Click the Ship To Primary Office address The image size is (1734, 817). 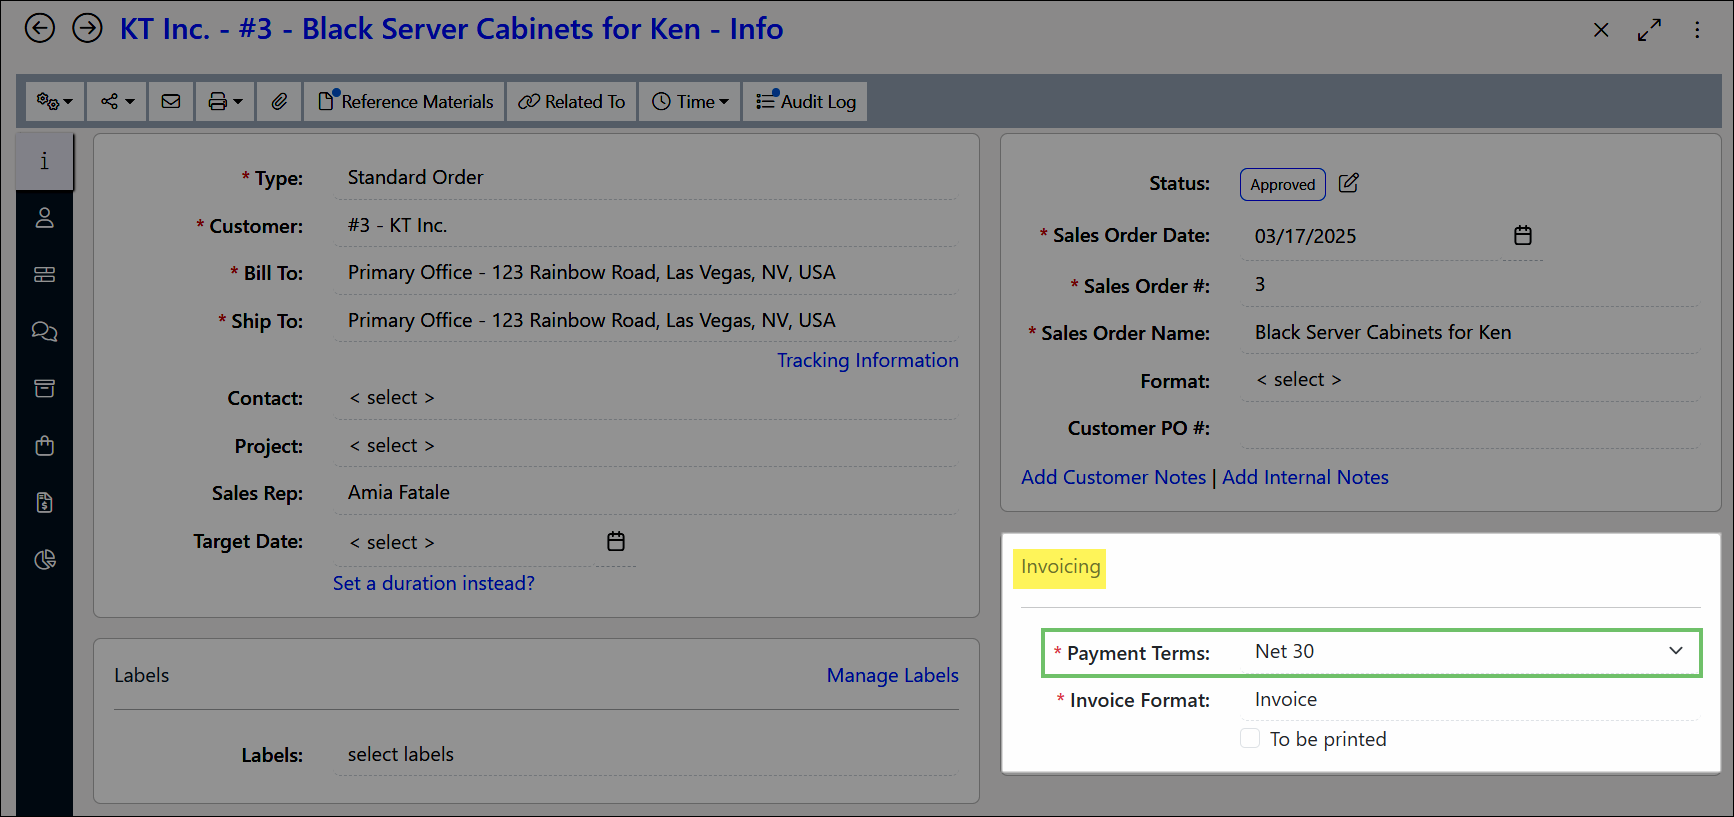pyautogui.click(x=645, y=321)
